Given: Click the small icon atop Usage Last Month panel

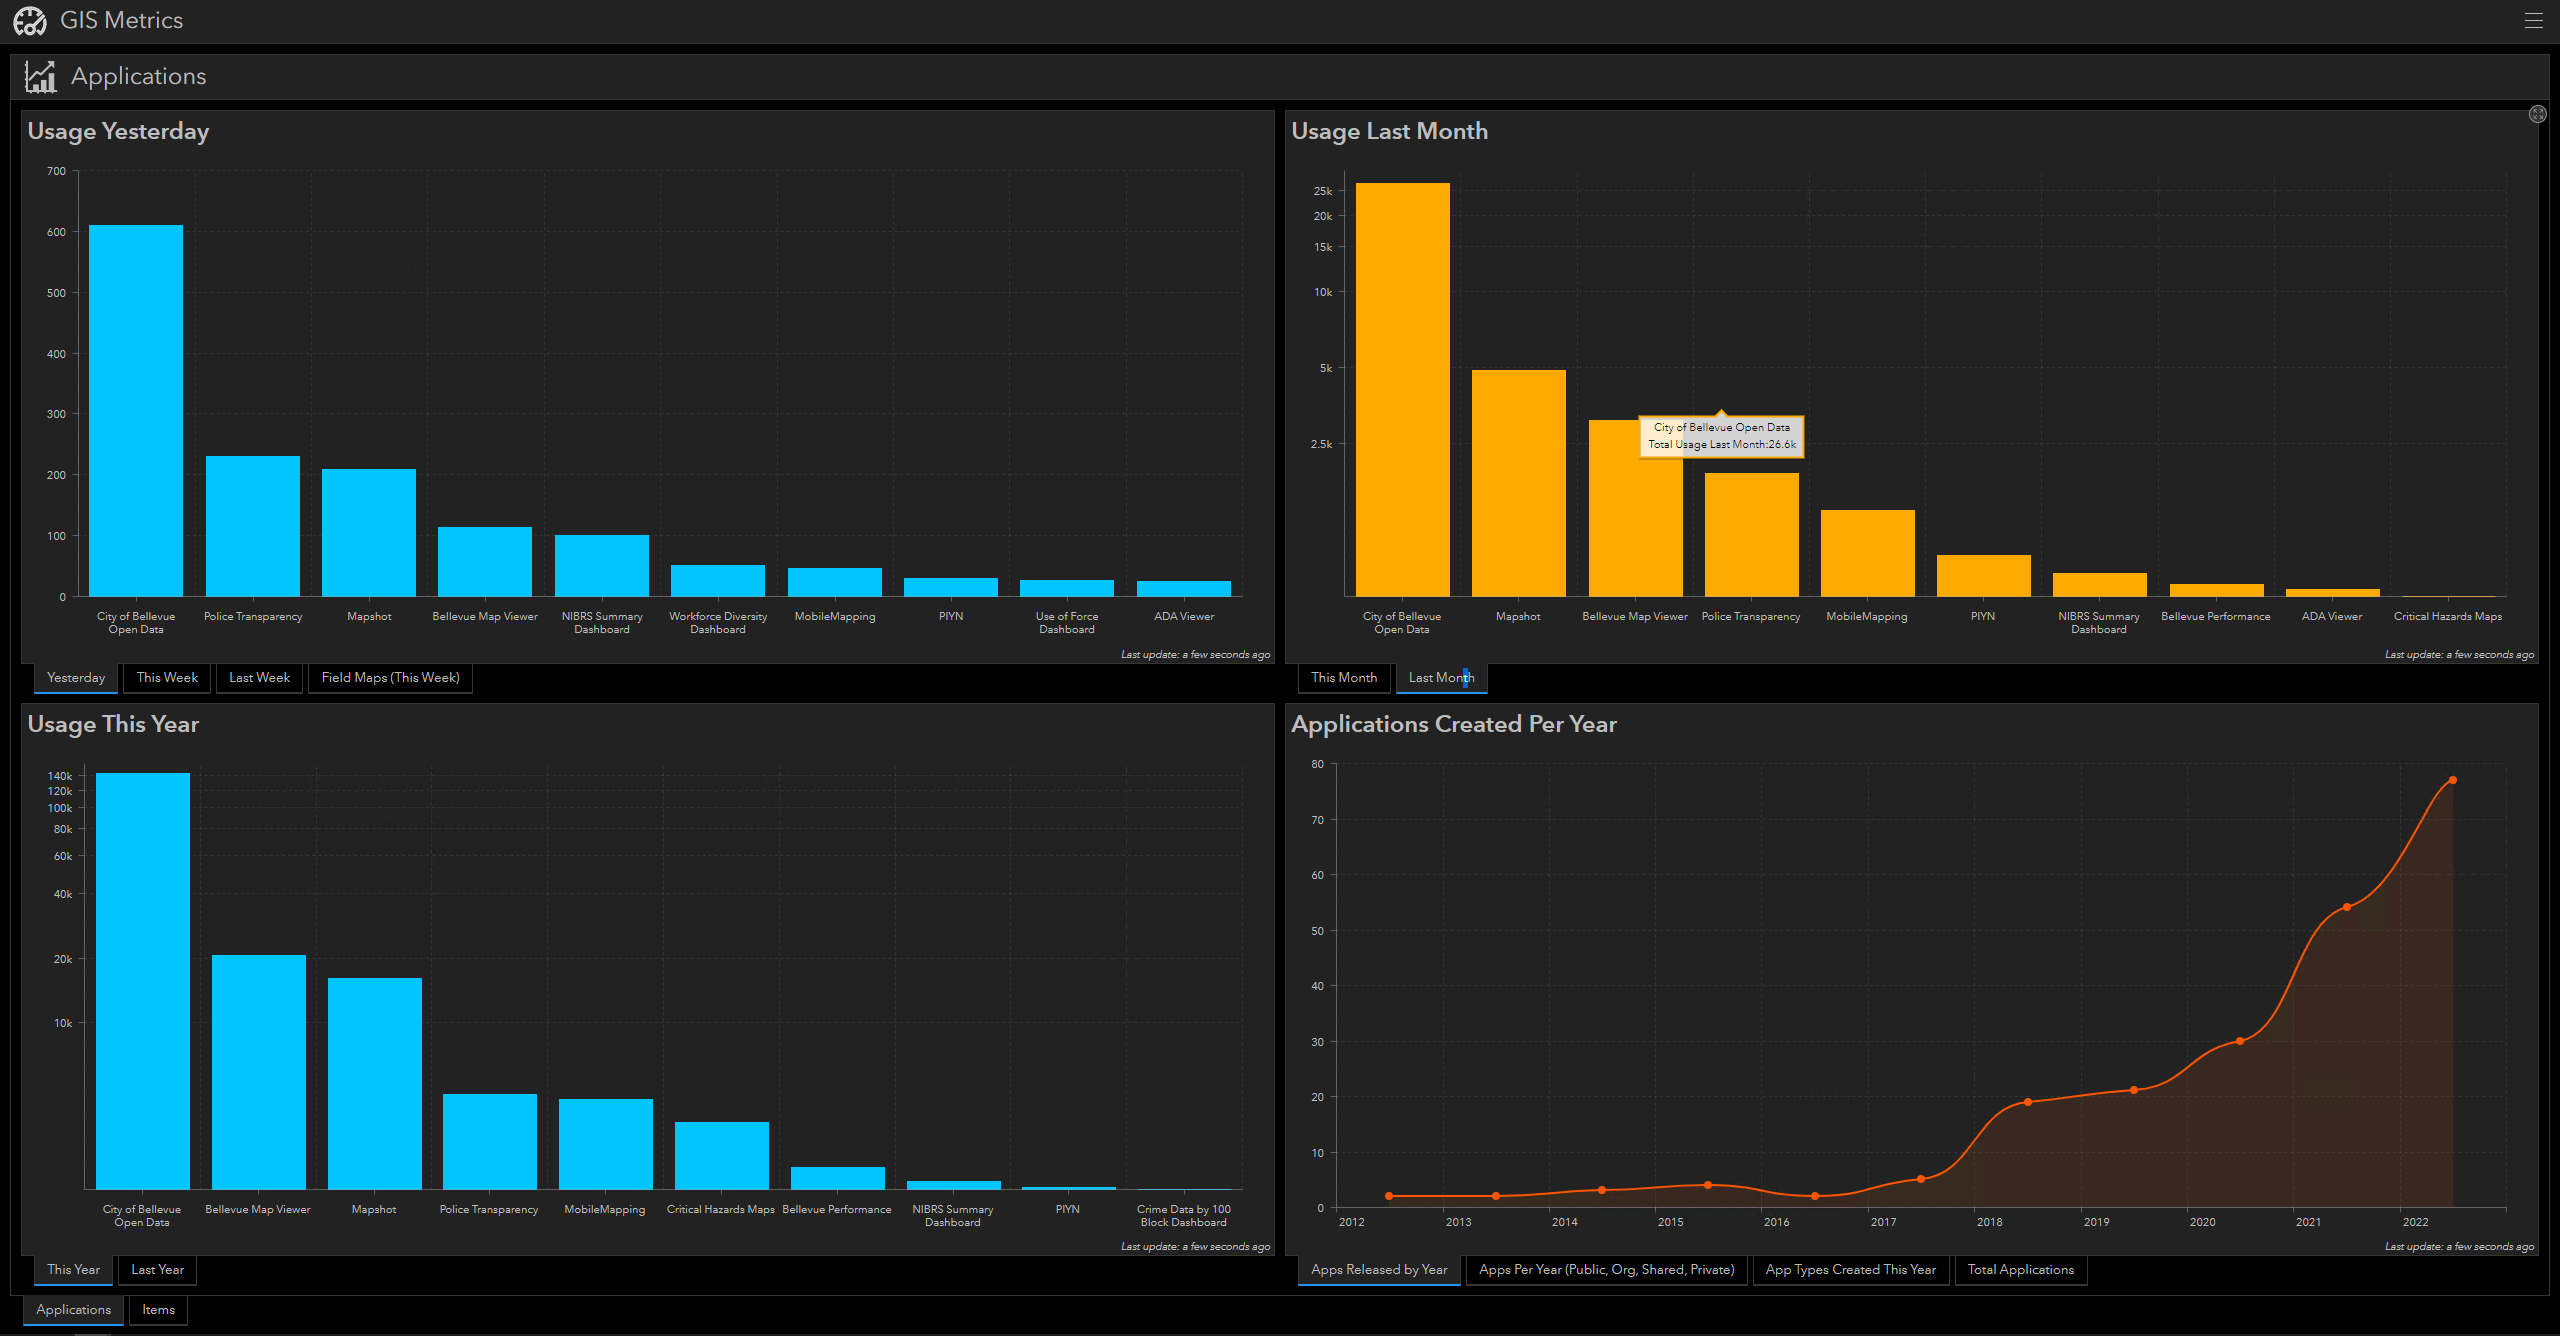Looking at the screenshot, I should tap(2537, 113).
